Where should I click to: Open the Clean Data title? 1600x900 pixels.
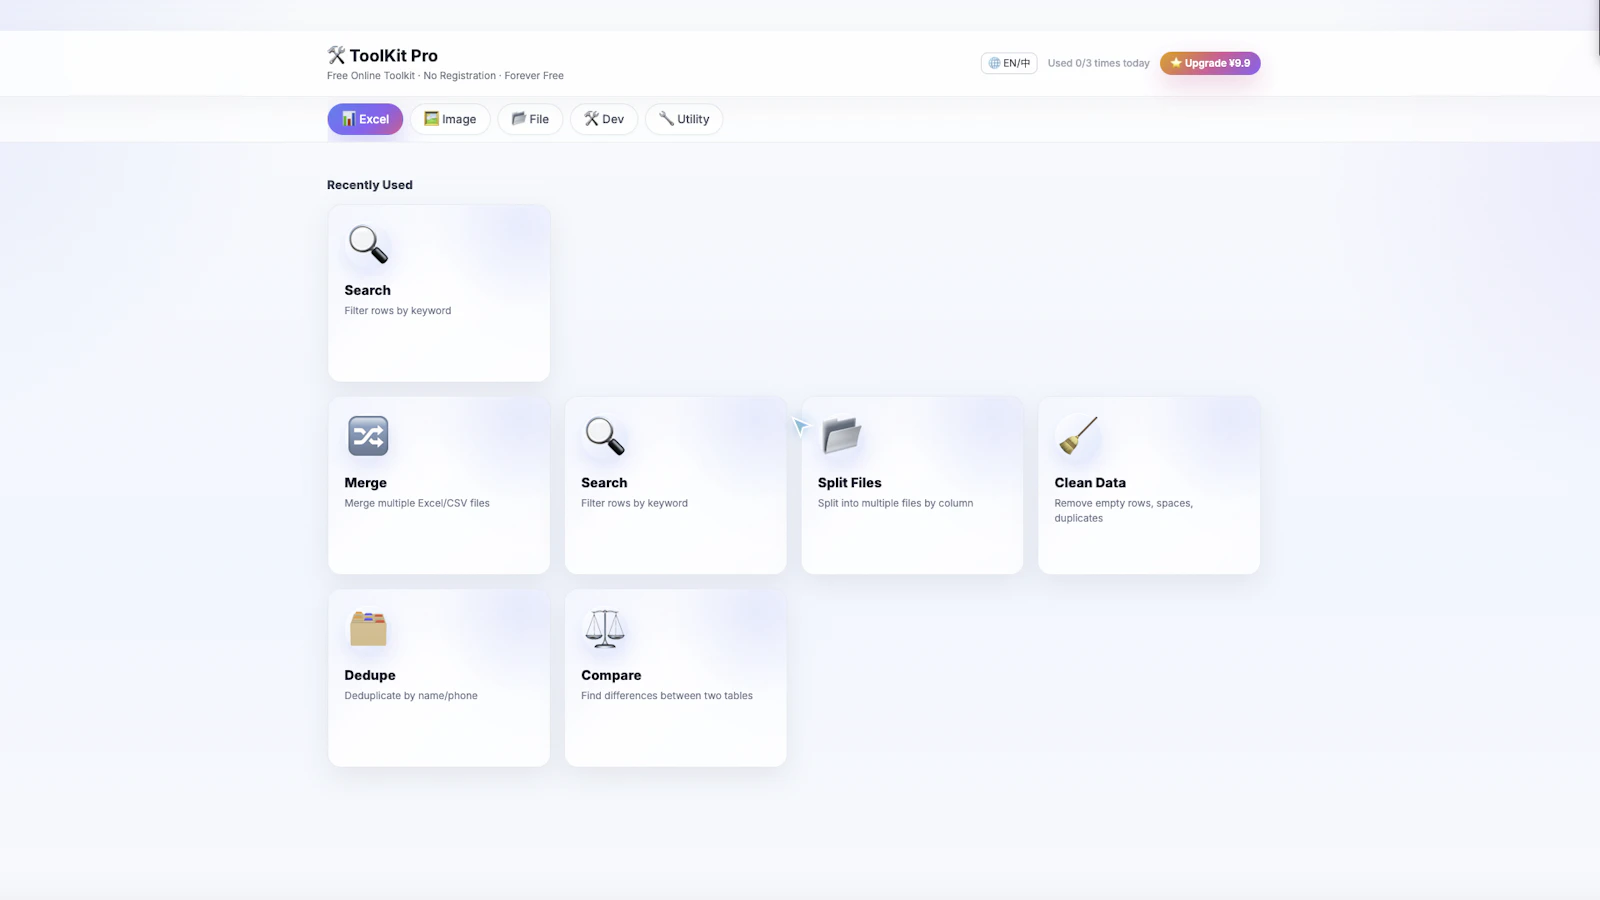click(x=1090, y=483)
